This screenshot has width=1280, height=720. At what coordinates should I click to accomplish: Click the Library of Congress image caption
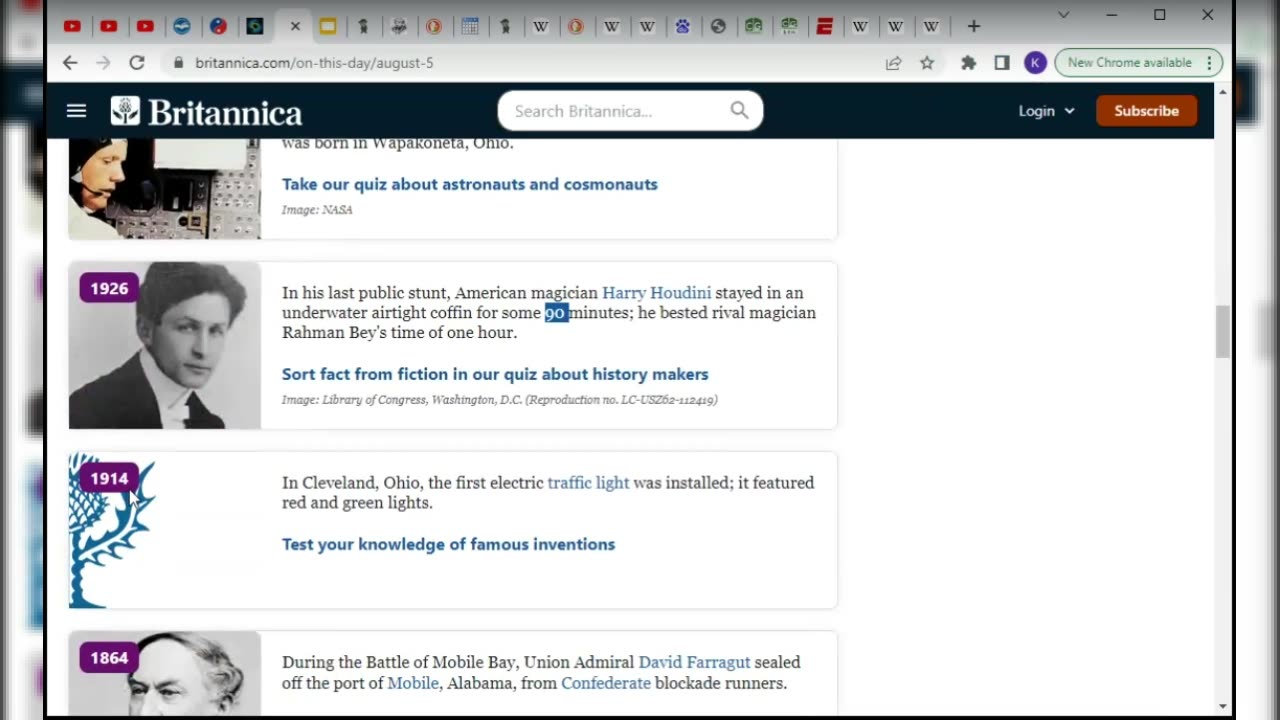(x=500, y=400)
